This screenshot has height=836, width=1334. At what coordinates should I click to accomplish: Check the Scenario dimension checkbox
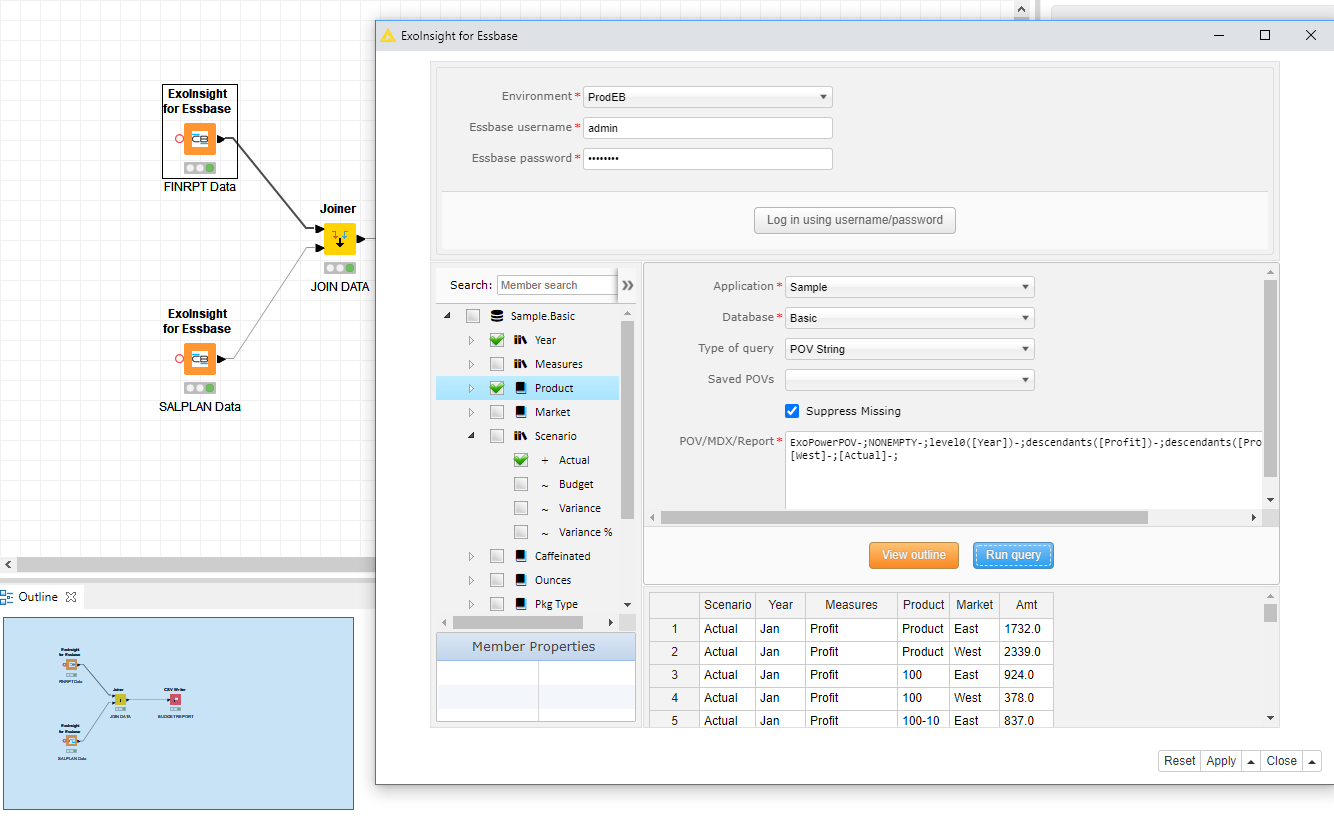[x=497, y=436]
